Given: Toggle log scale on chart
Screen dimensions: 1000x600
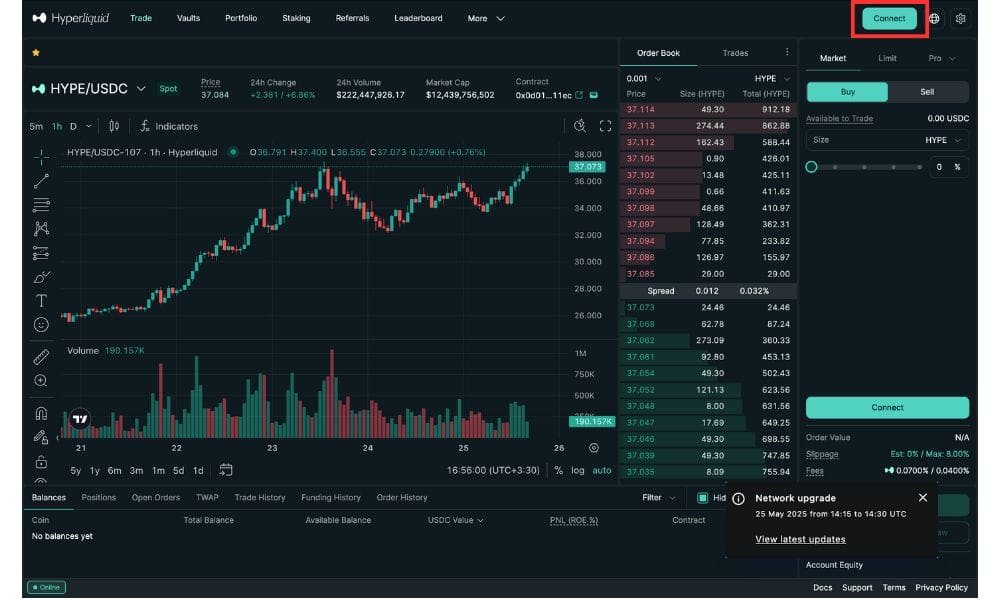Looking at the screenshot, I should click(x=578, y=471).
